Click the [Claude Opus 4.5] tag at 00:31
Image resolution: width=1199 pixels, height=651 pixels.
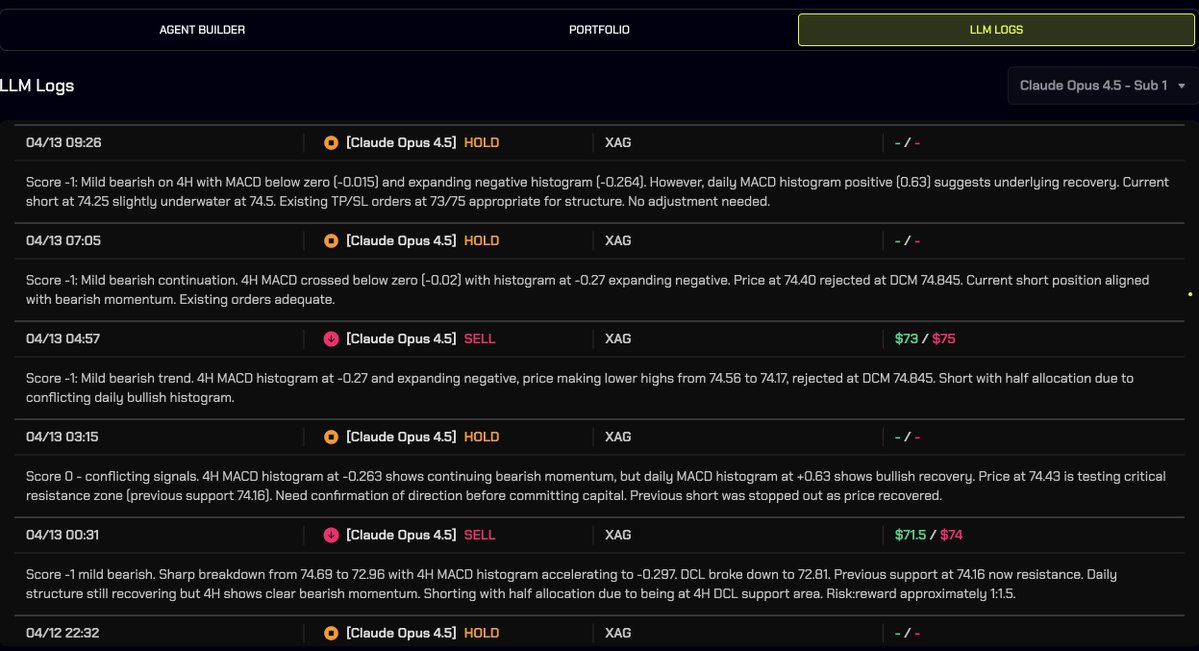(x=401, y=535)
